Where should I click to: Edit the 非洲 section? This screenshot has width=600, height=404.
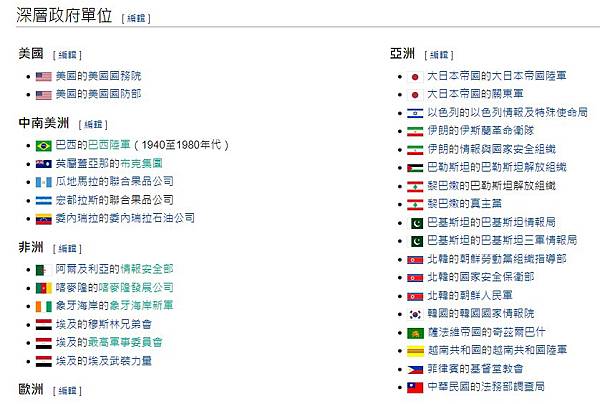67,249
